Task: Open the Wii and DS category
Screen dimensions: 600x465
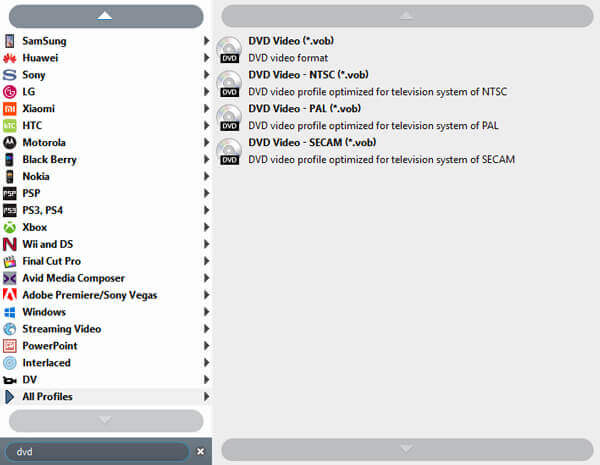Action: tap(106, 244)
